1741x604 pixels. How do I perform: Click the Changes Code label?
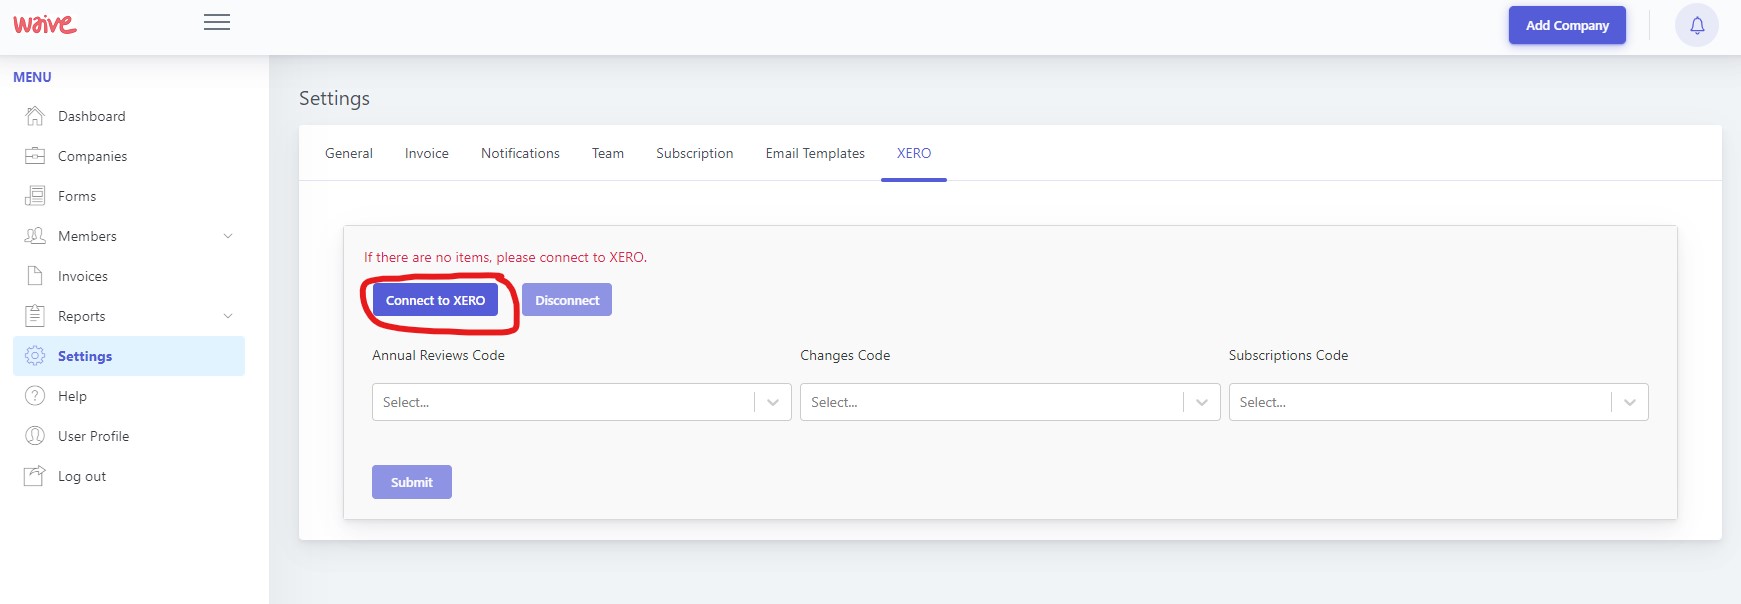click(x=845, y=355)
